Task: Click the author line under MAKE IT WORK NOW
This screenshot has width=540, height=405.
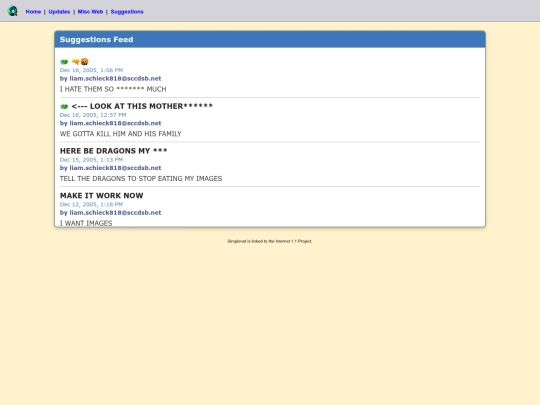Action: click(111, 213)
